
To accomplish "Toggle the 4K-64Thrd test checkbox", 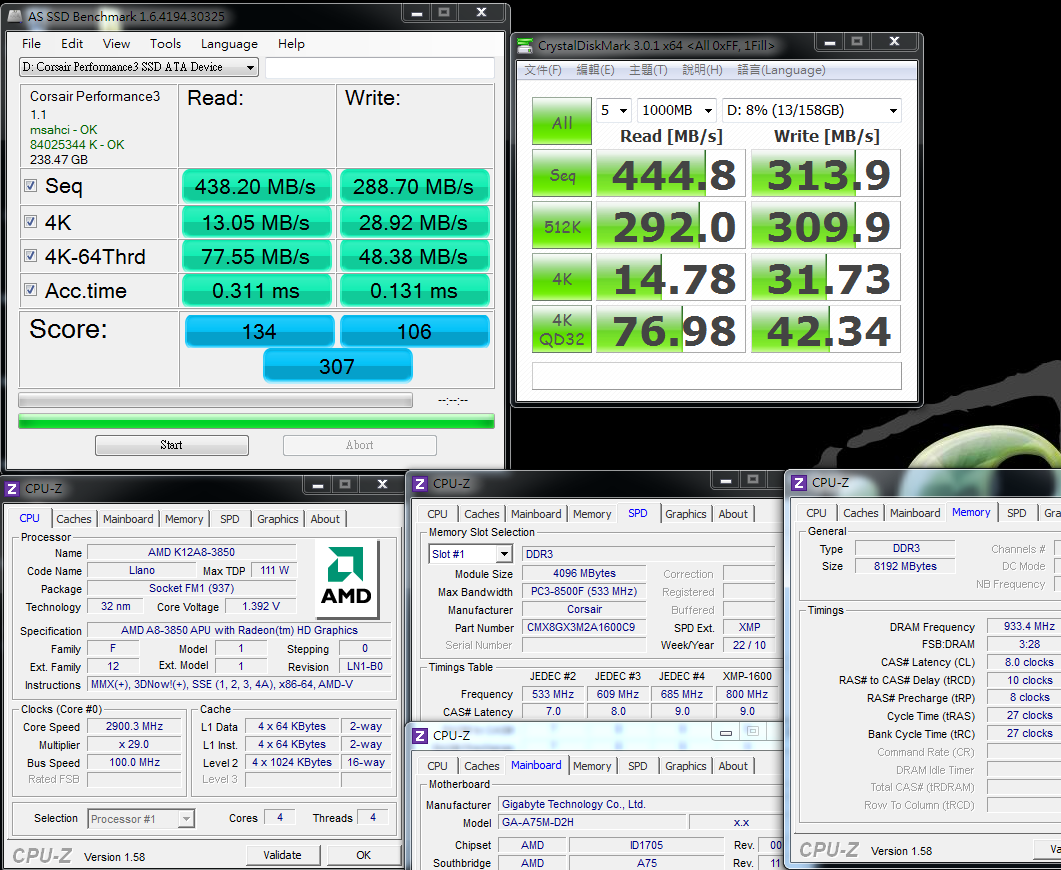I will (31, 256).
